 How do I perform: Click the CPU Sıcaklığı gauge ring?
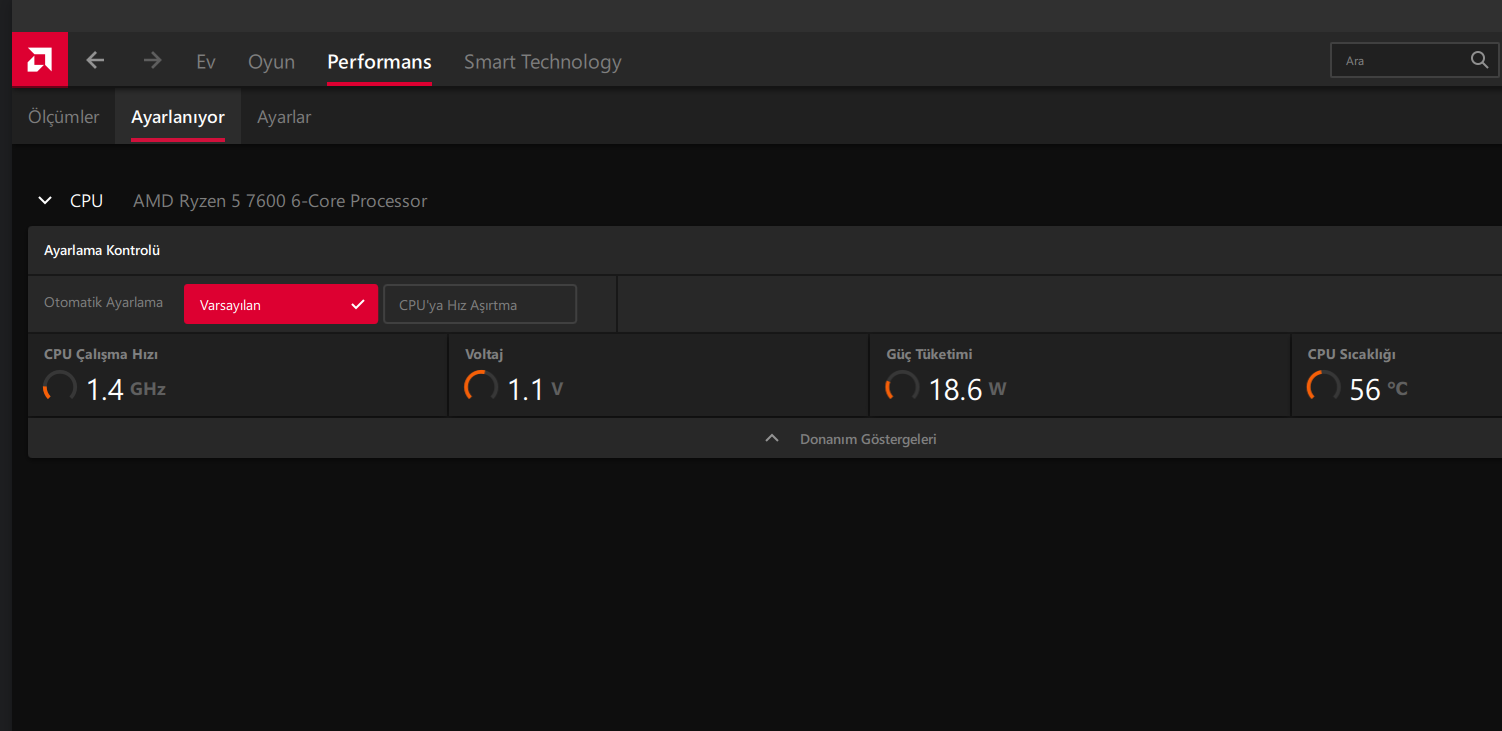click(x=1324, y=388)
